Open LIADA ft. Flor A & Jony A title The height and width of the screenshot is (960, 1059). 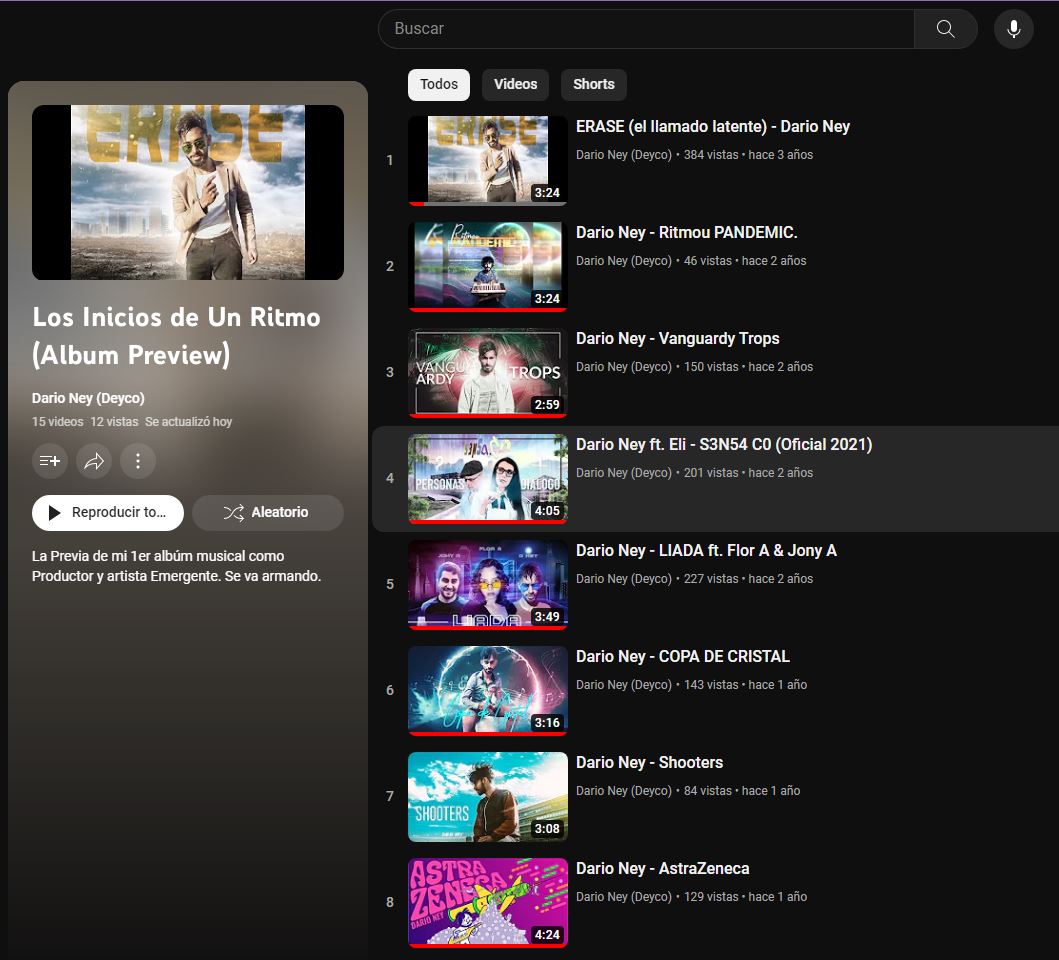706,551
